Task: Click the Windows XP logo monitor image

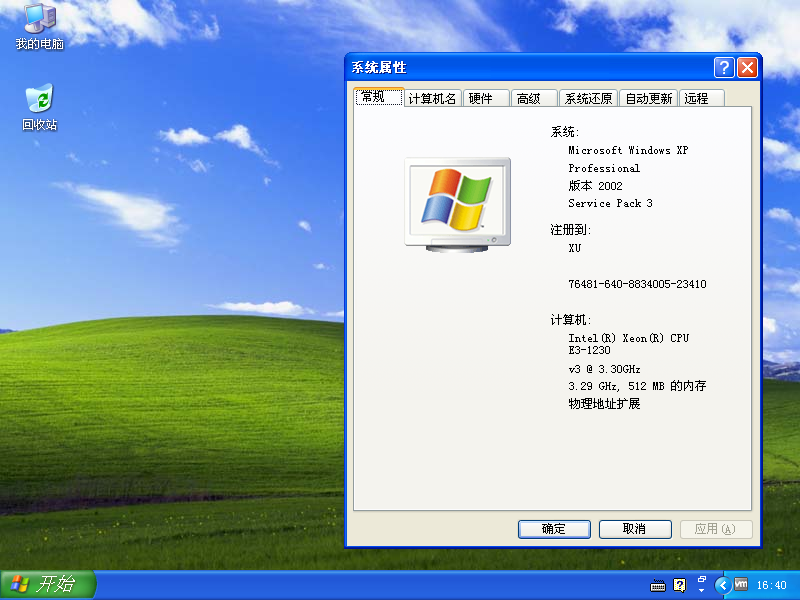Action: pyautogui.click(x=458, y=205)
